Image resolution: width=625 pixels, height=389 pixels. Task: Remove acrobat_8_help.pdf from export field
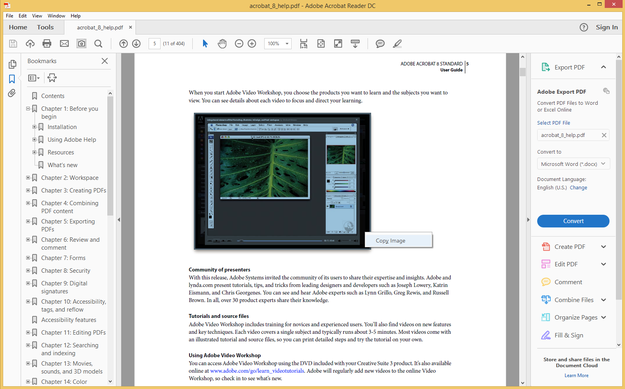point(604,135)
